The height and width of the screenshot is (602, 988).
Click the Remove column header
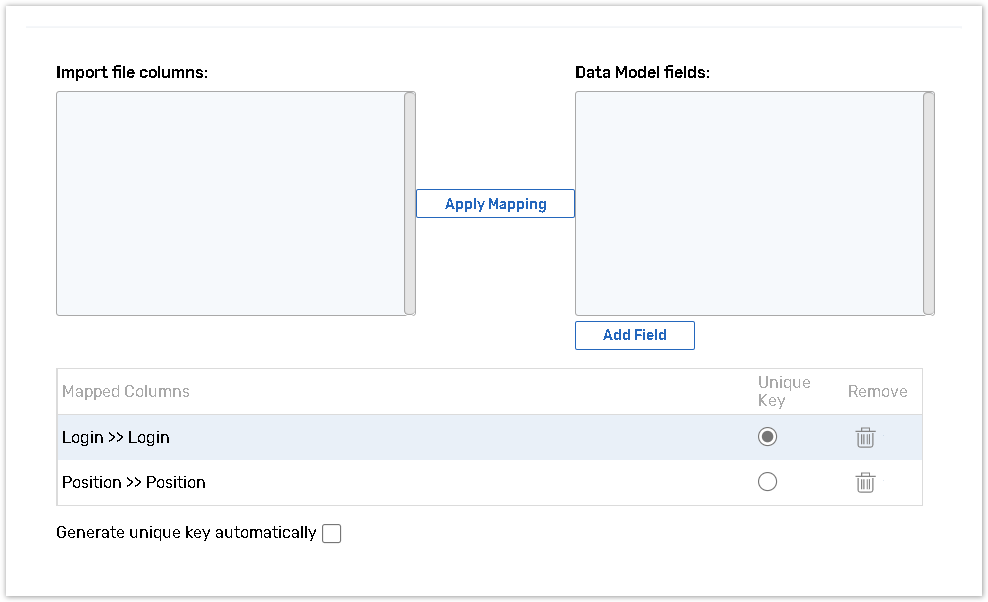[877, 392]
